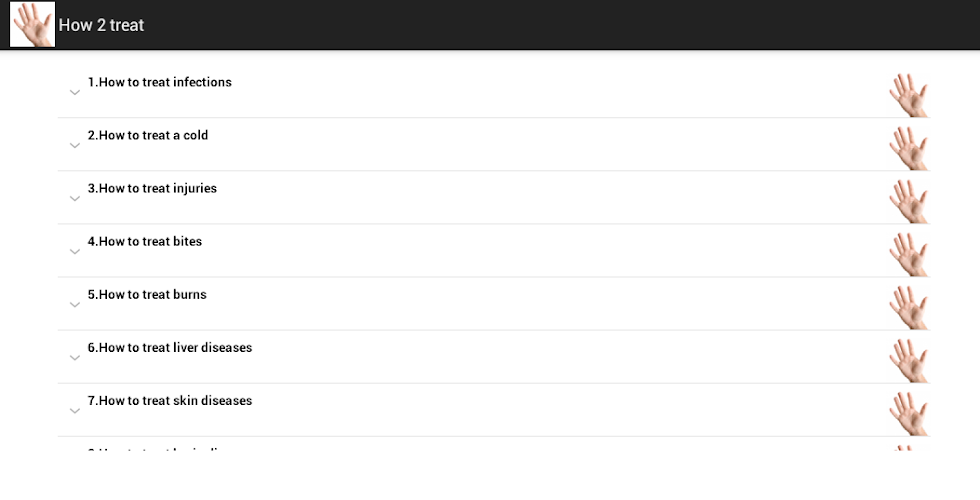The height and width of the screenshot is (500, 980).
Task: Expand chevron for How to treat a cold
Action: tap(75, 146)
